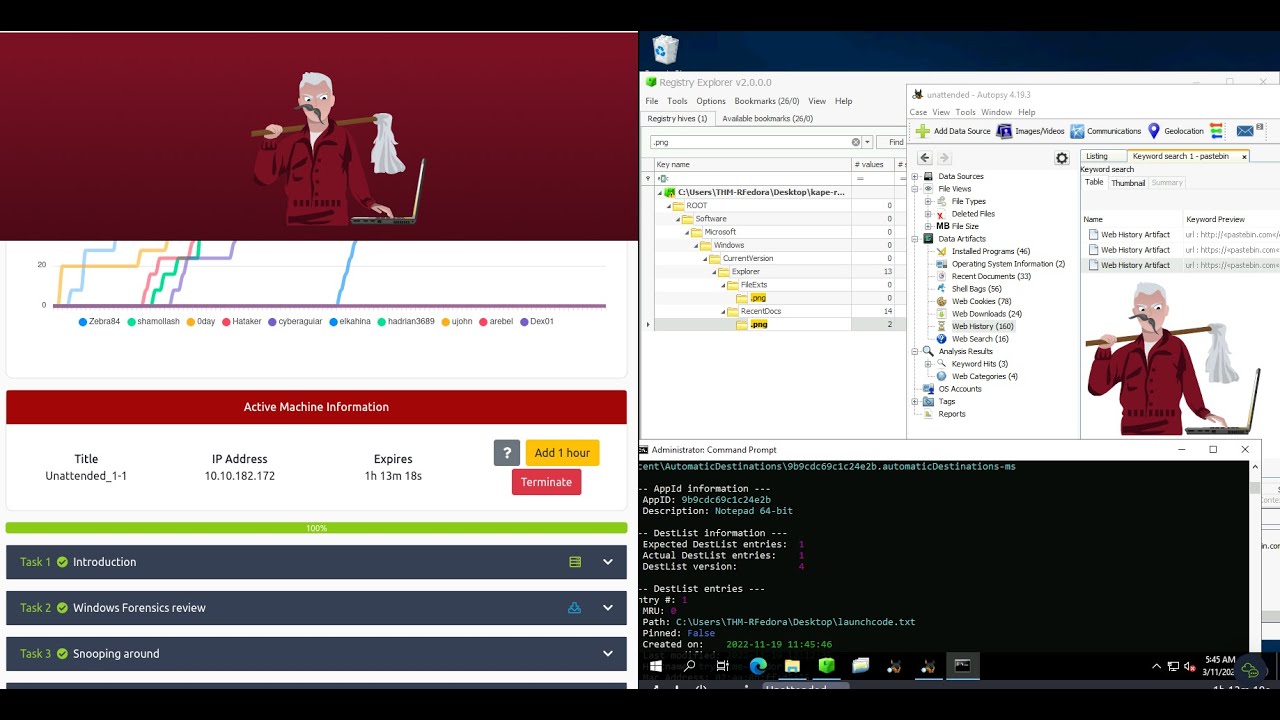The image size is (1280, 720).
Task: Open Options menu in Registry Explorer
Action: (711, 101)
